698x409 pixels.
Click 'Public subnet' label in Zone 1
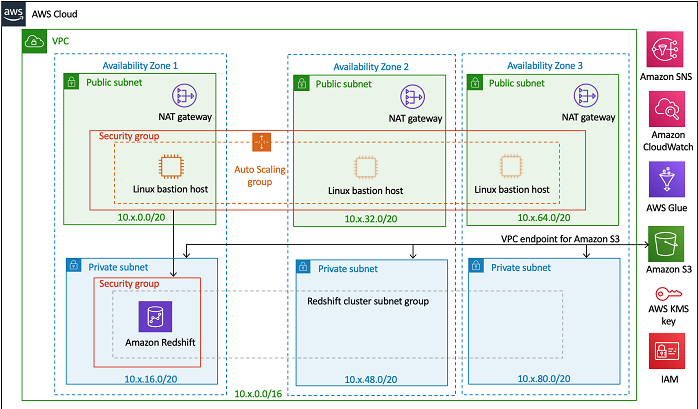[x=114, y=83]
